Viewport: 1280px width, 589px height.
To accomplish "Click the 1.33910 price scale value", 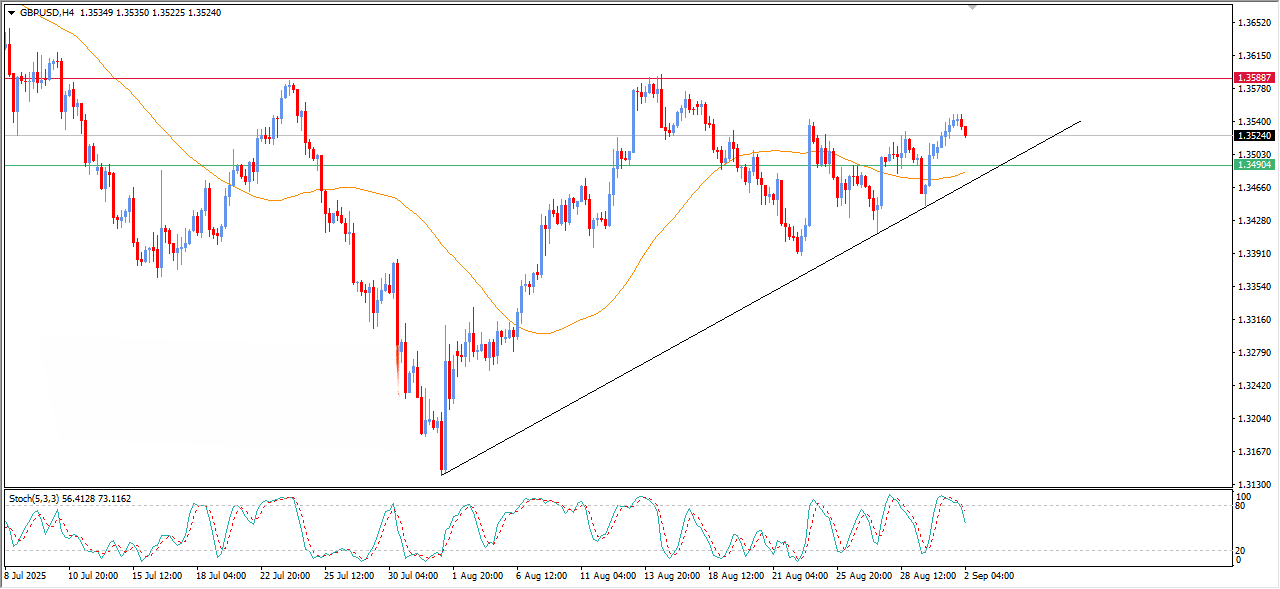I will pyautogui.click(x=1254, y=253).
